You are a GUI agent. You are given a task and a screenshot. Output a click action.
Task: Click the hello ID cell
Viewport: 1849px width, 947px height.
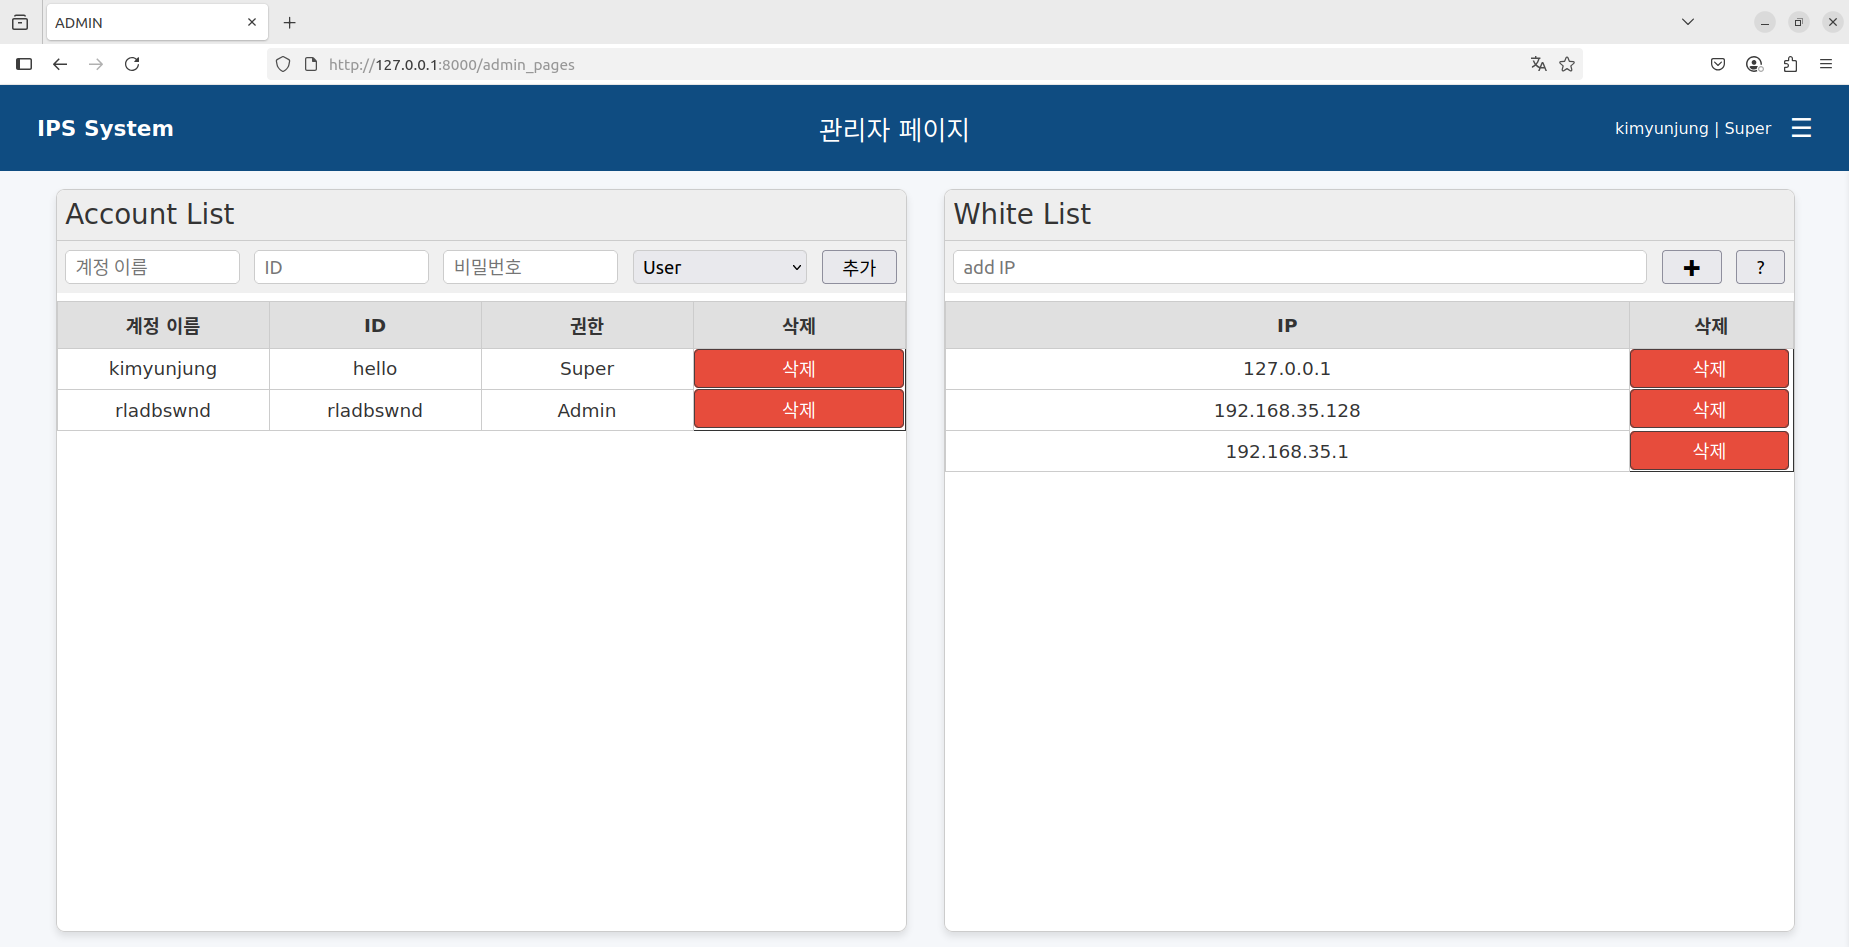[x=375, y=368]
